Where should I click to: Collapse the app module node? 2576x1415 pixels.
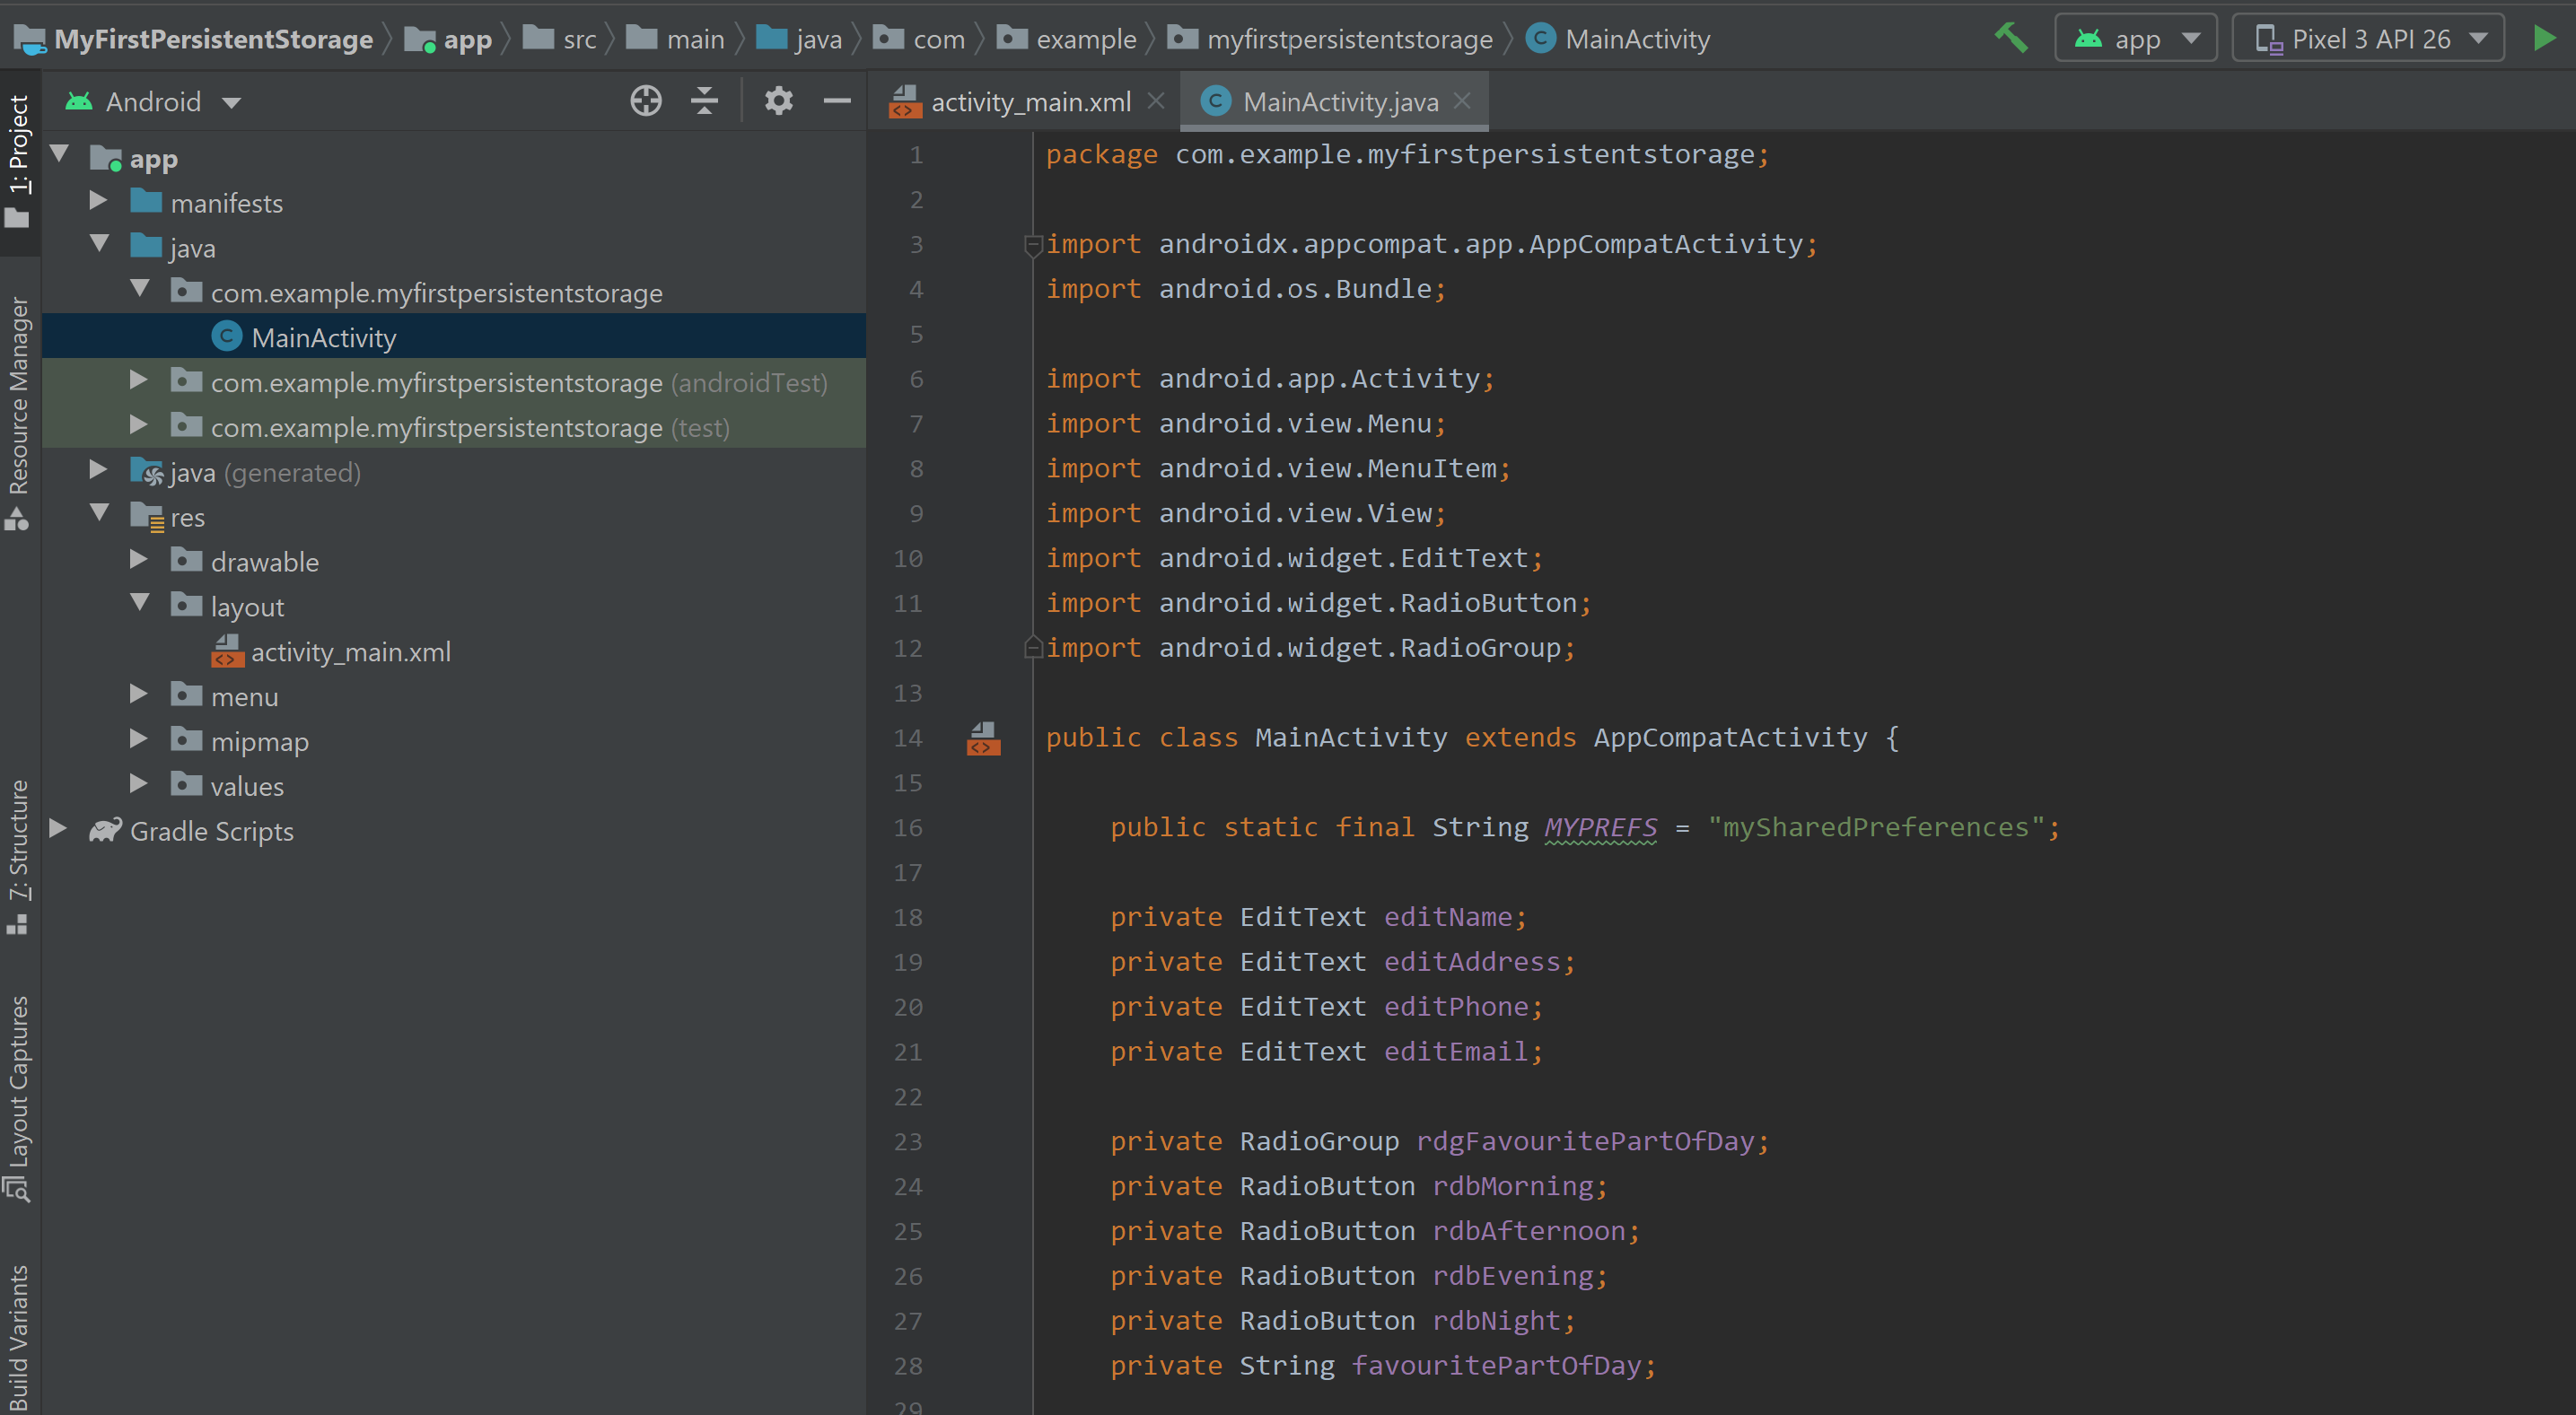pos(59,154)
